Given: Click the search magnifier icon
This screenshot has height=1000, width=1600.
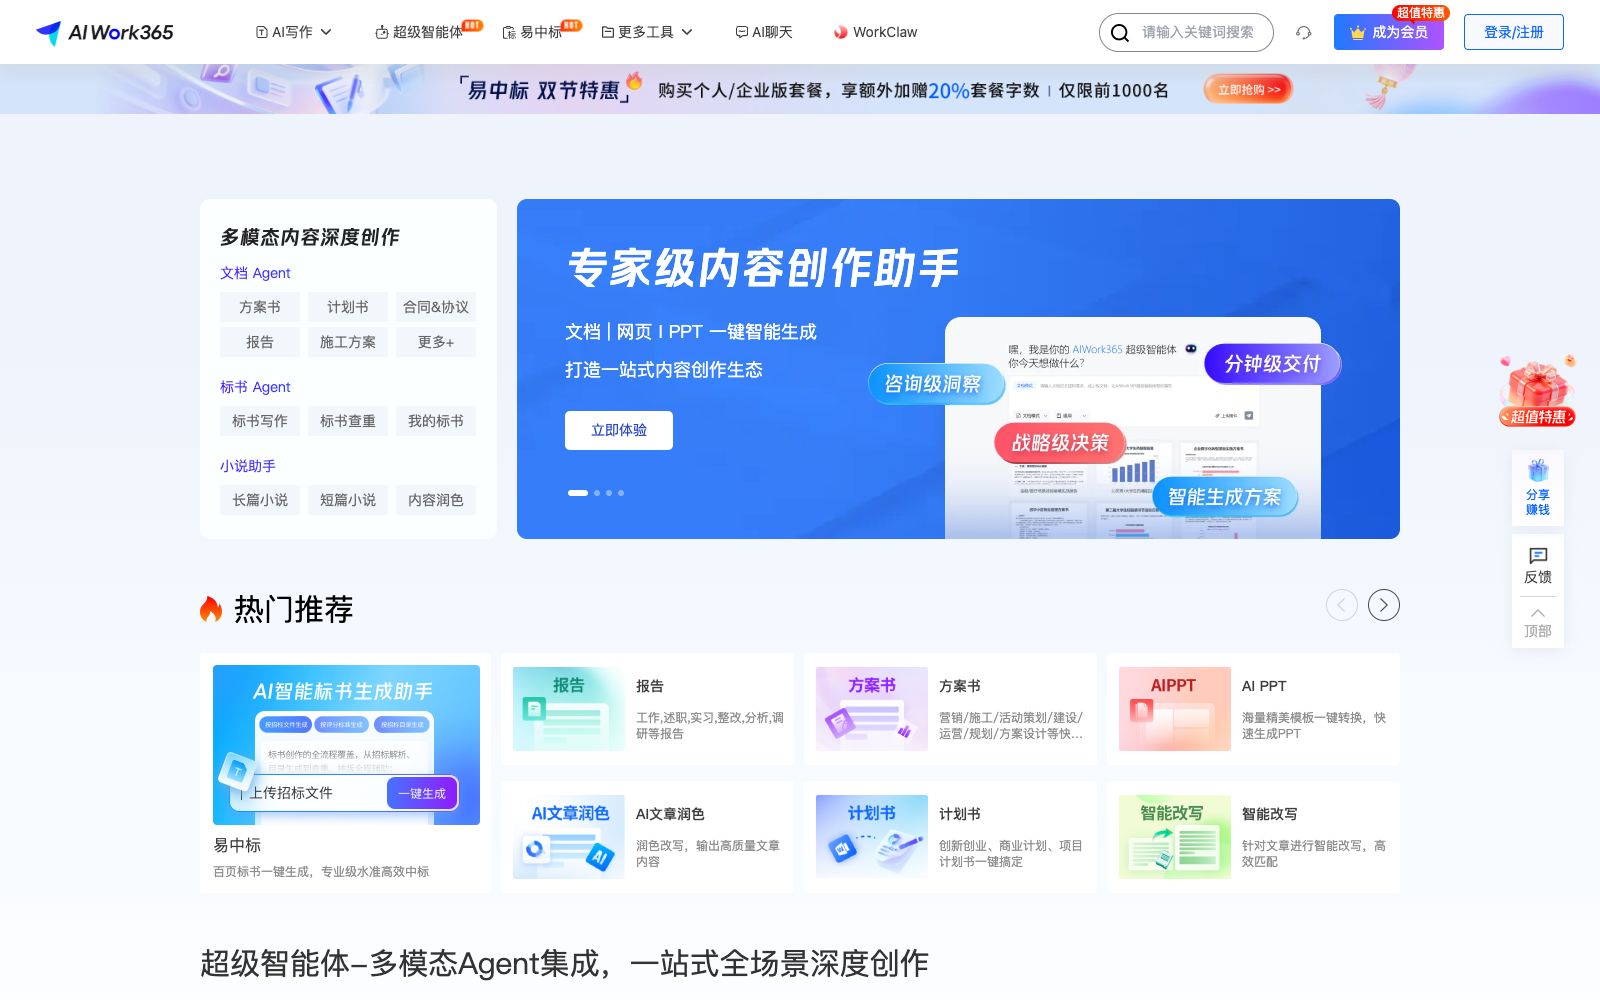Looking at the screenshot, I should tap(1120, 32).
